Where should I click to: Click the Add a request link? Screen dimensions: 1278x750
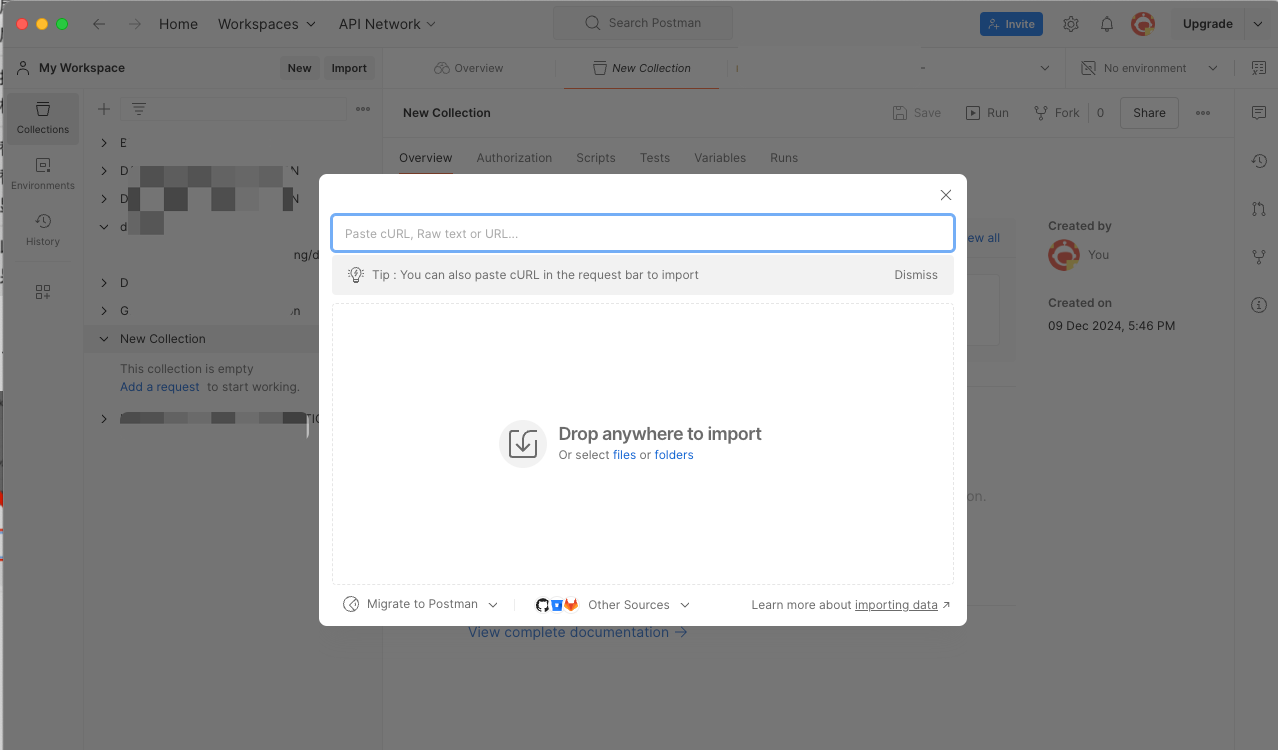coord(160,387)
